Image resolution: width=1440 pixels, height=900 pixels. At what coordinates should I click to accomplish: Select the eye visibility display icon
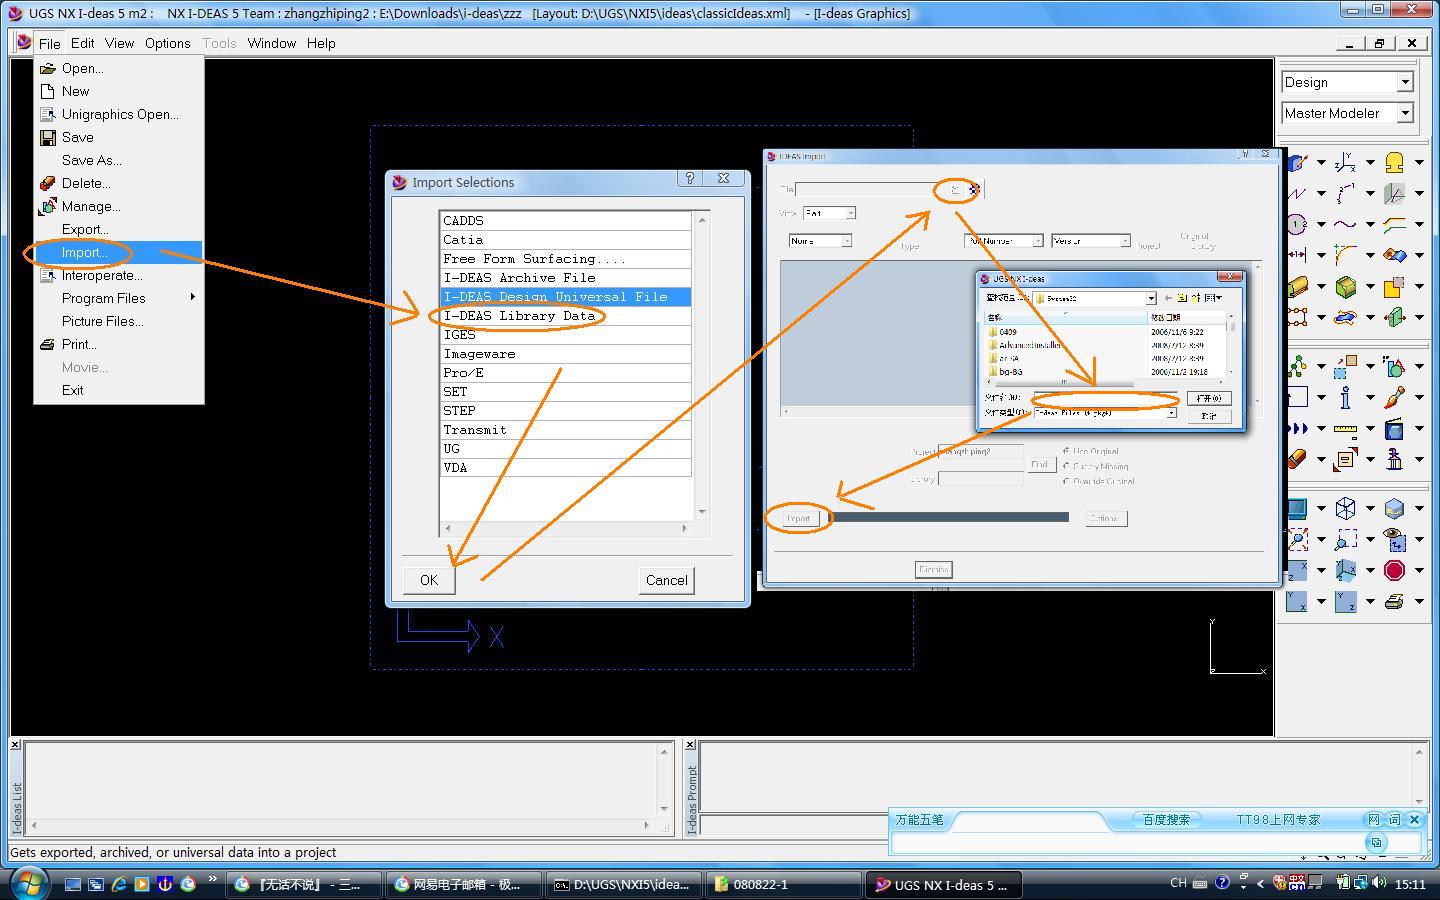coord(1394,539)
